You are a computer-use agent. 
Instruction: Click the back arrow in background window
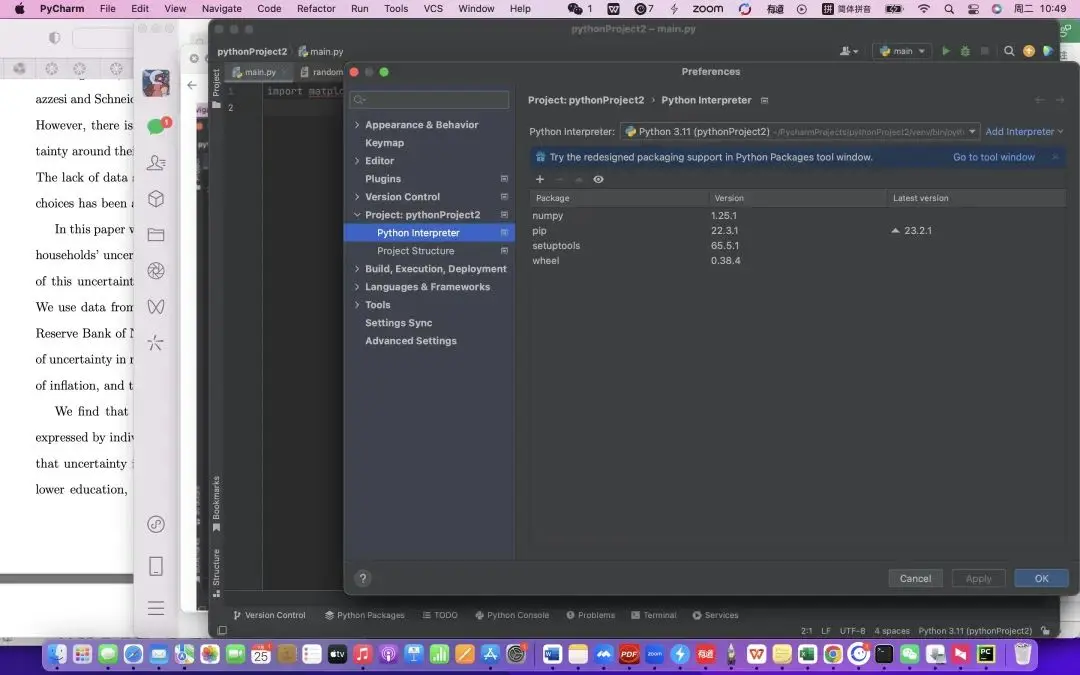[x=191, y=85]
